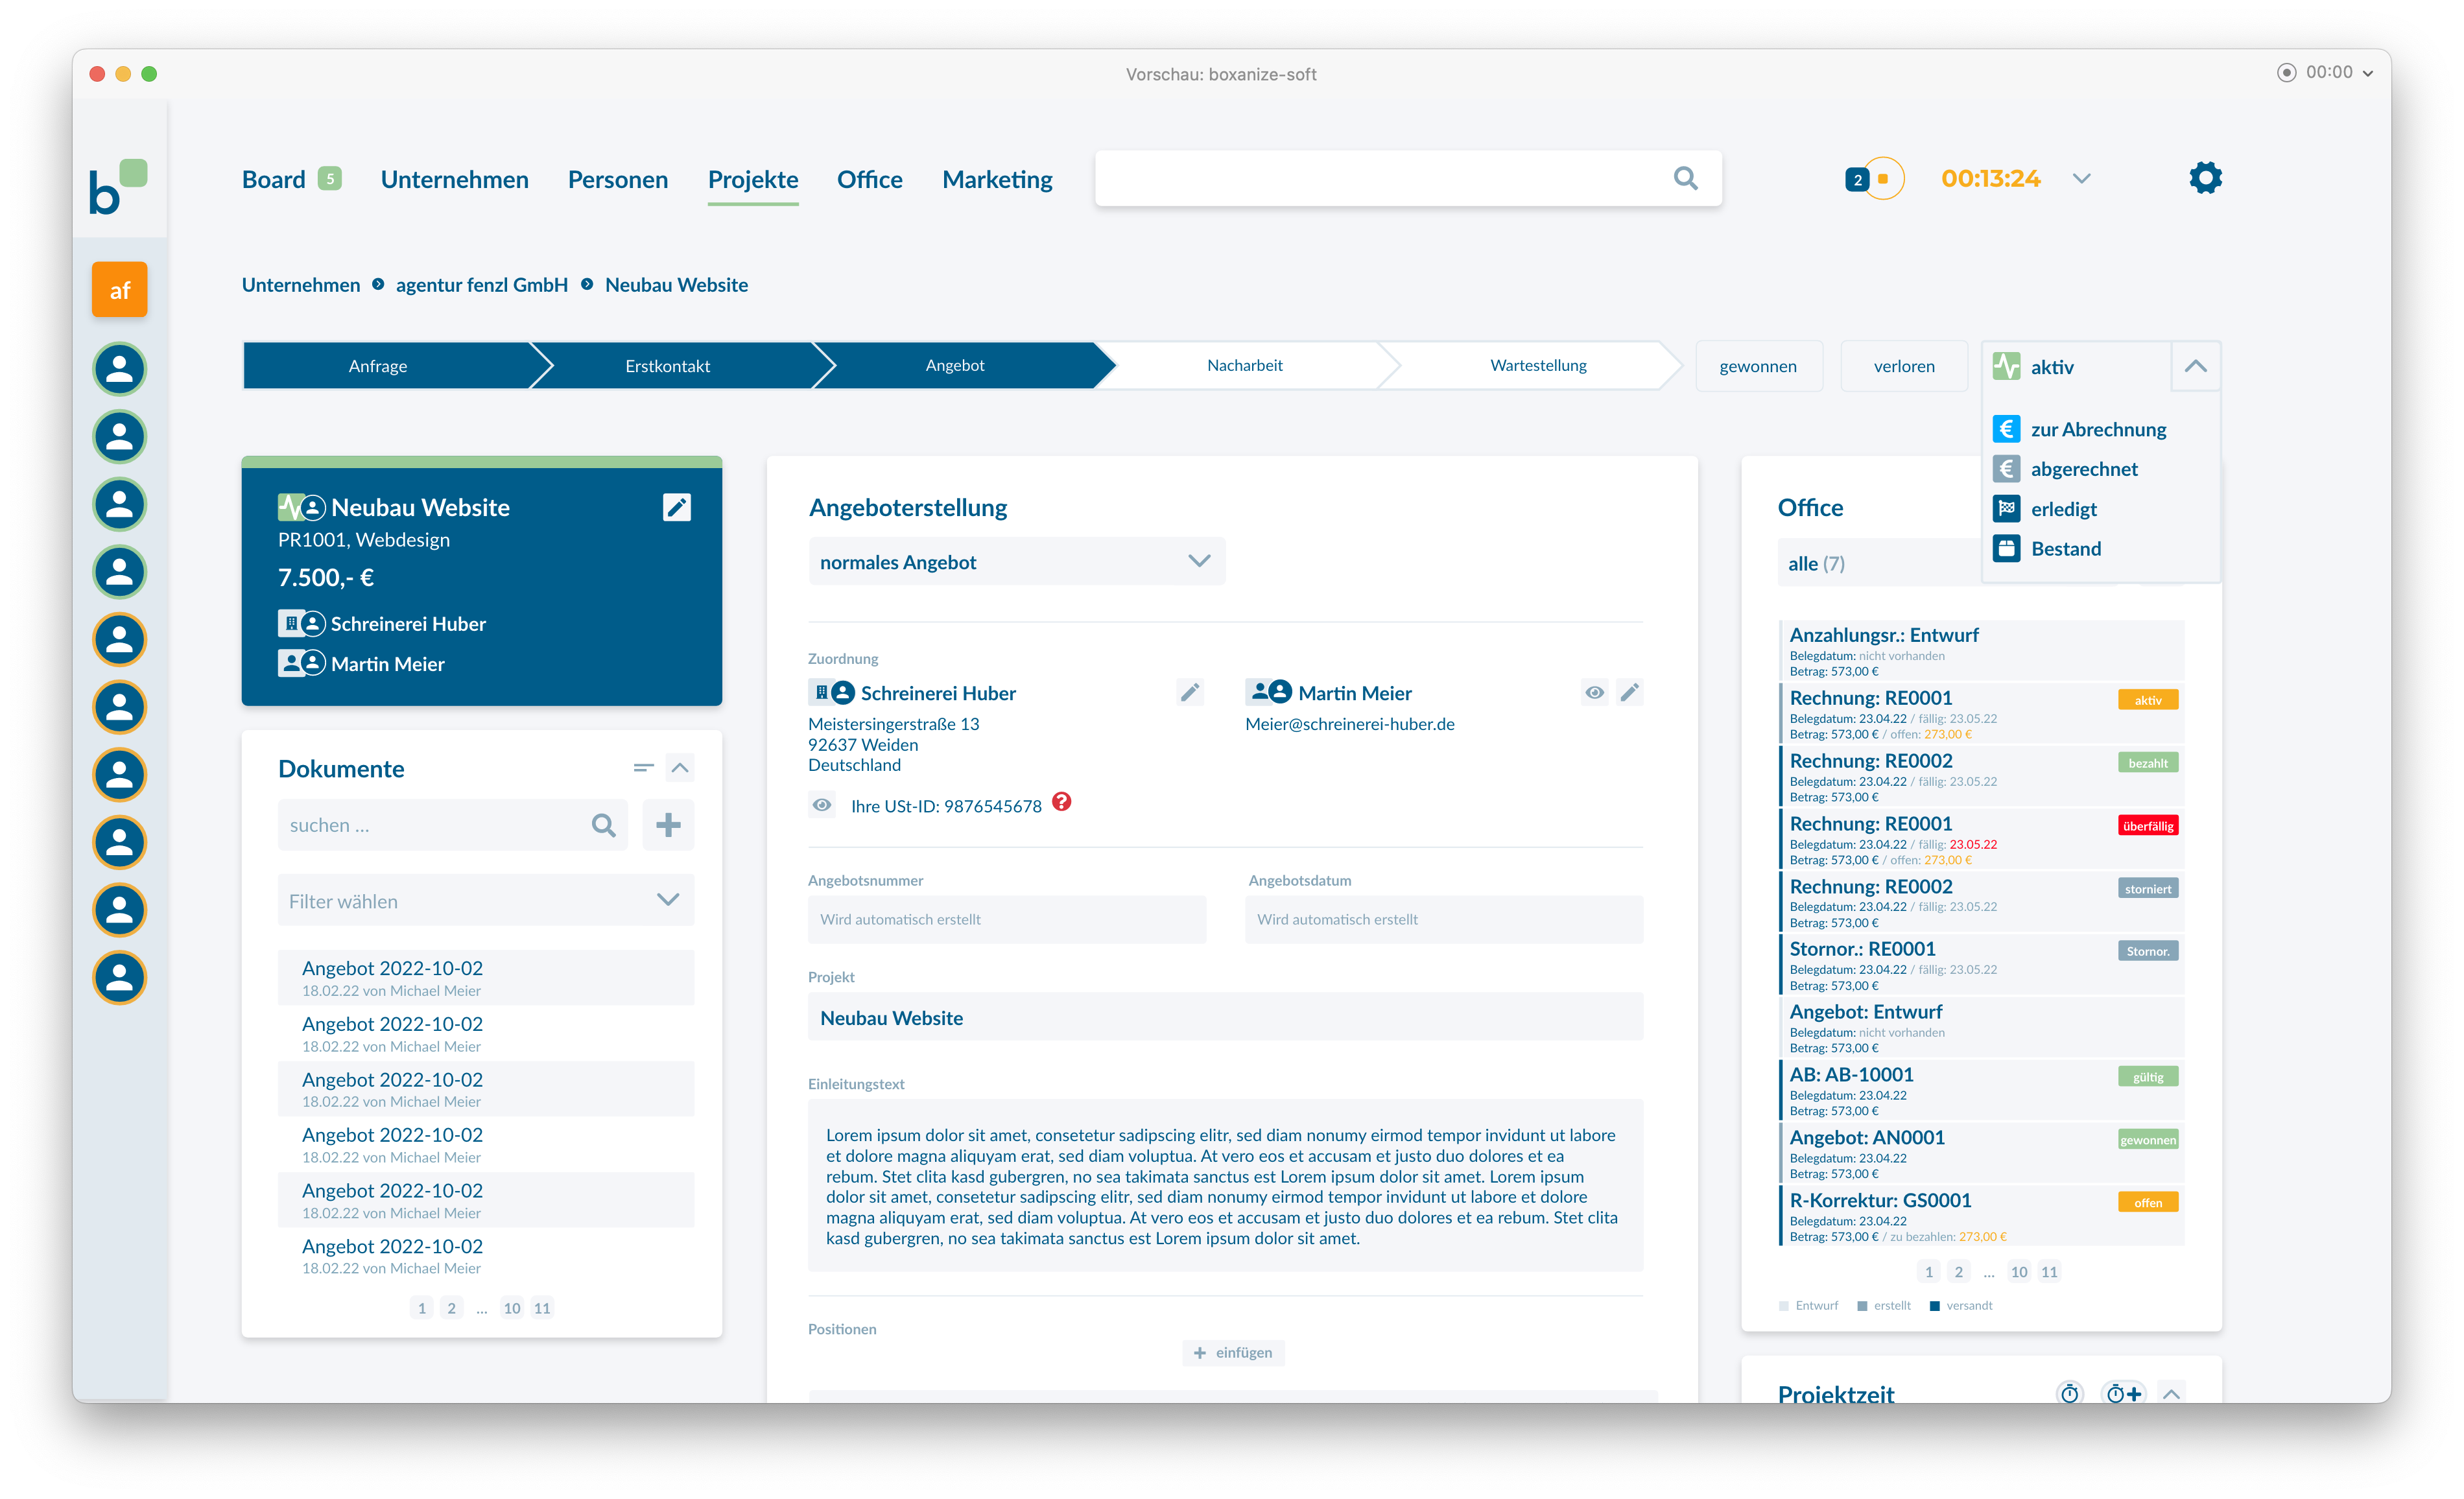The image size is (2464, 1499).
Task: Click the 'einfügen' button under Positionen
Action: click(x=1233, y=1352)
